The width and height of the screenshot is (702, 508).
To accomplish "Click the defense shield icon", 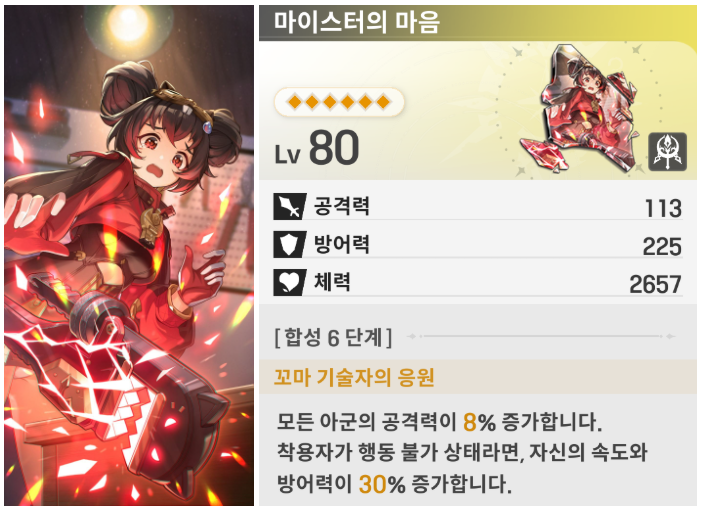I will [x=290, y=244].
